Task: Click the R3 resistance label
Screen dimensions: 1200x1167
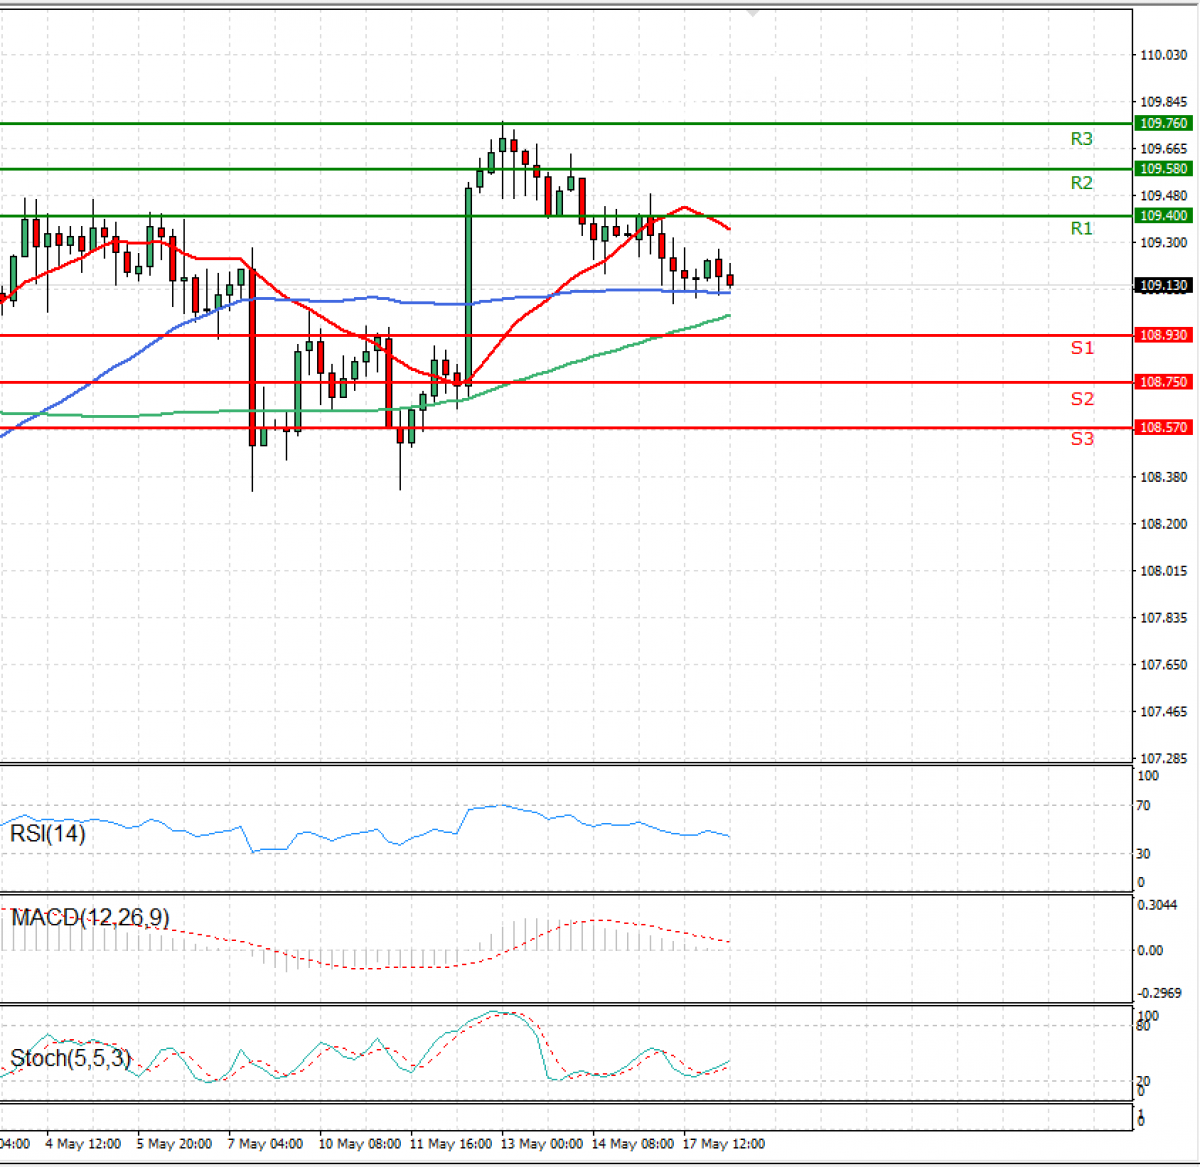Action: coord(1081,139)
